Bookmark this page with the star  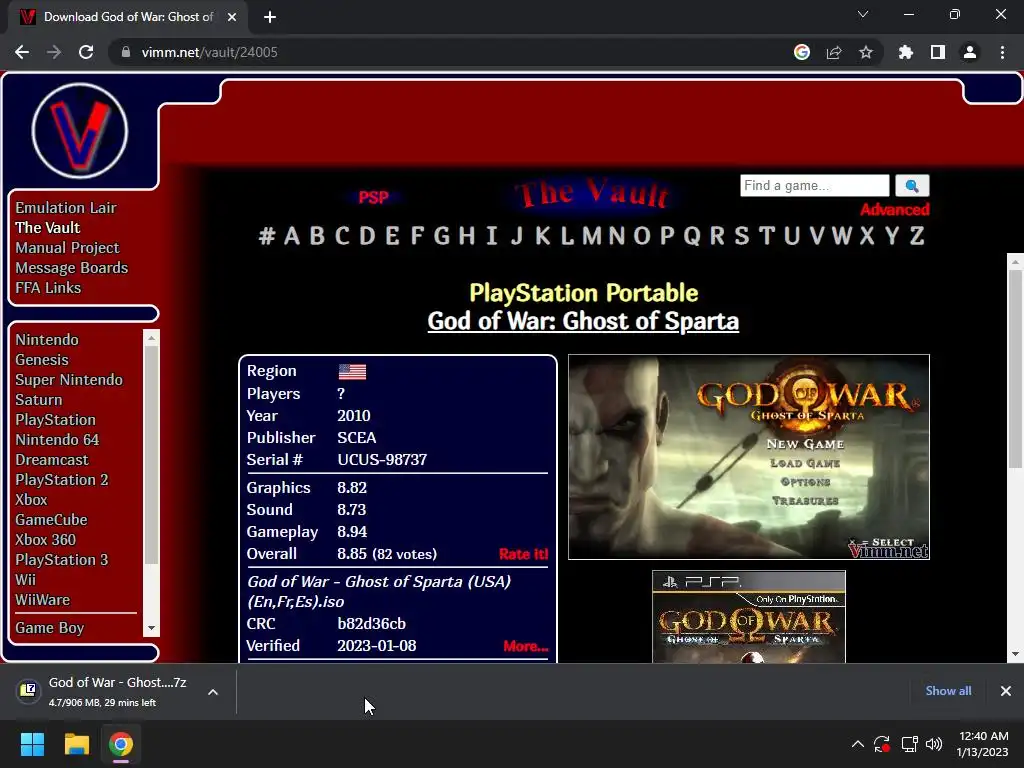(x=866, y=52)
